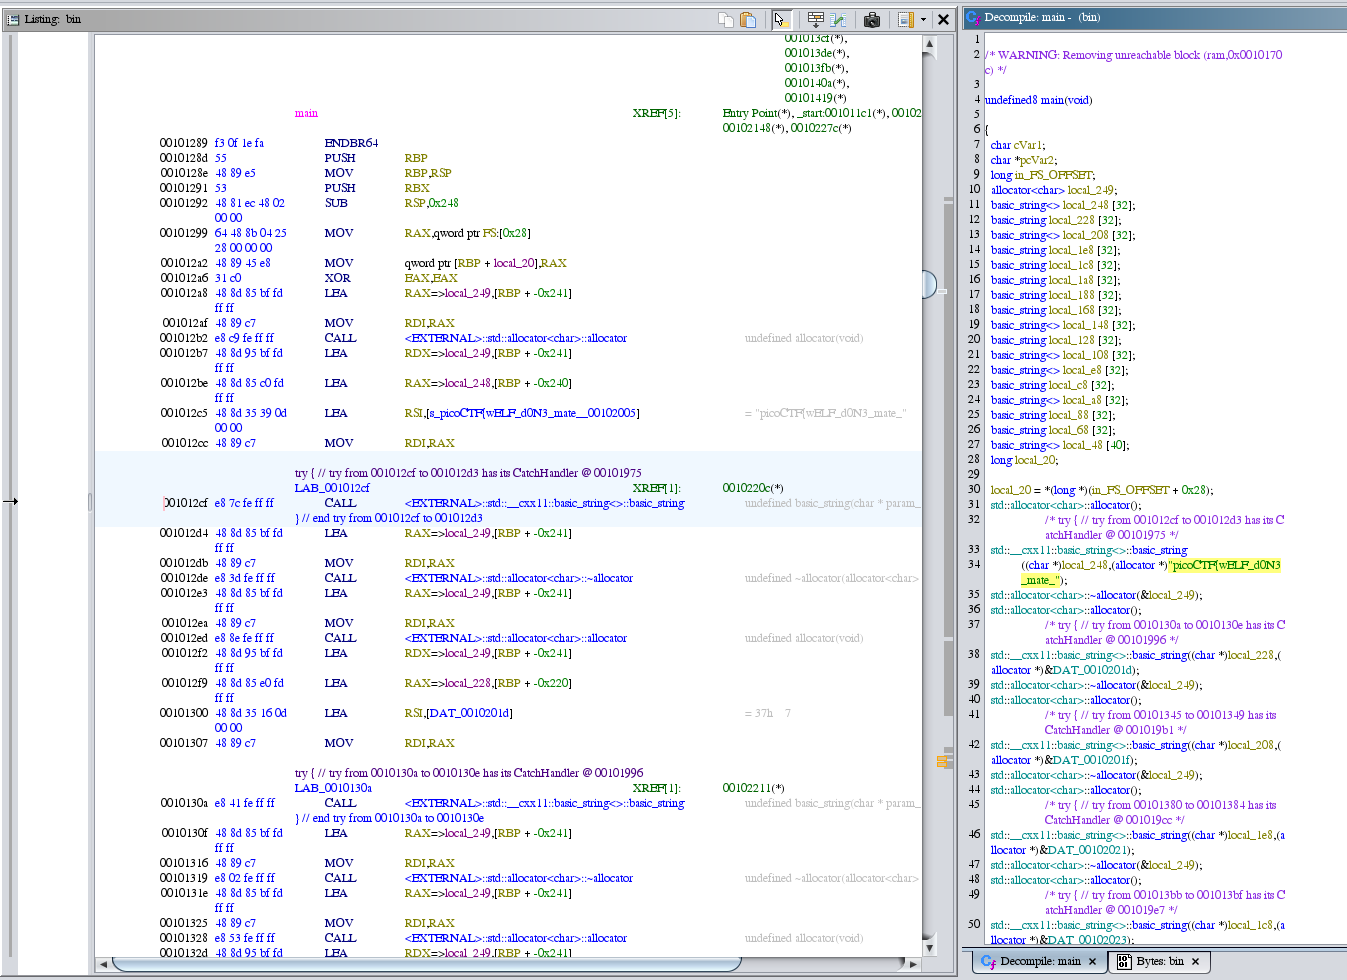
Task: Open the browser field editor icon
Action: pyautogui.click(x=816, y=19)
